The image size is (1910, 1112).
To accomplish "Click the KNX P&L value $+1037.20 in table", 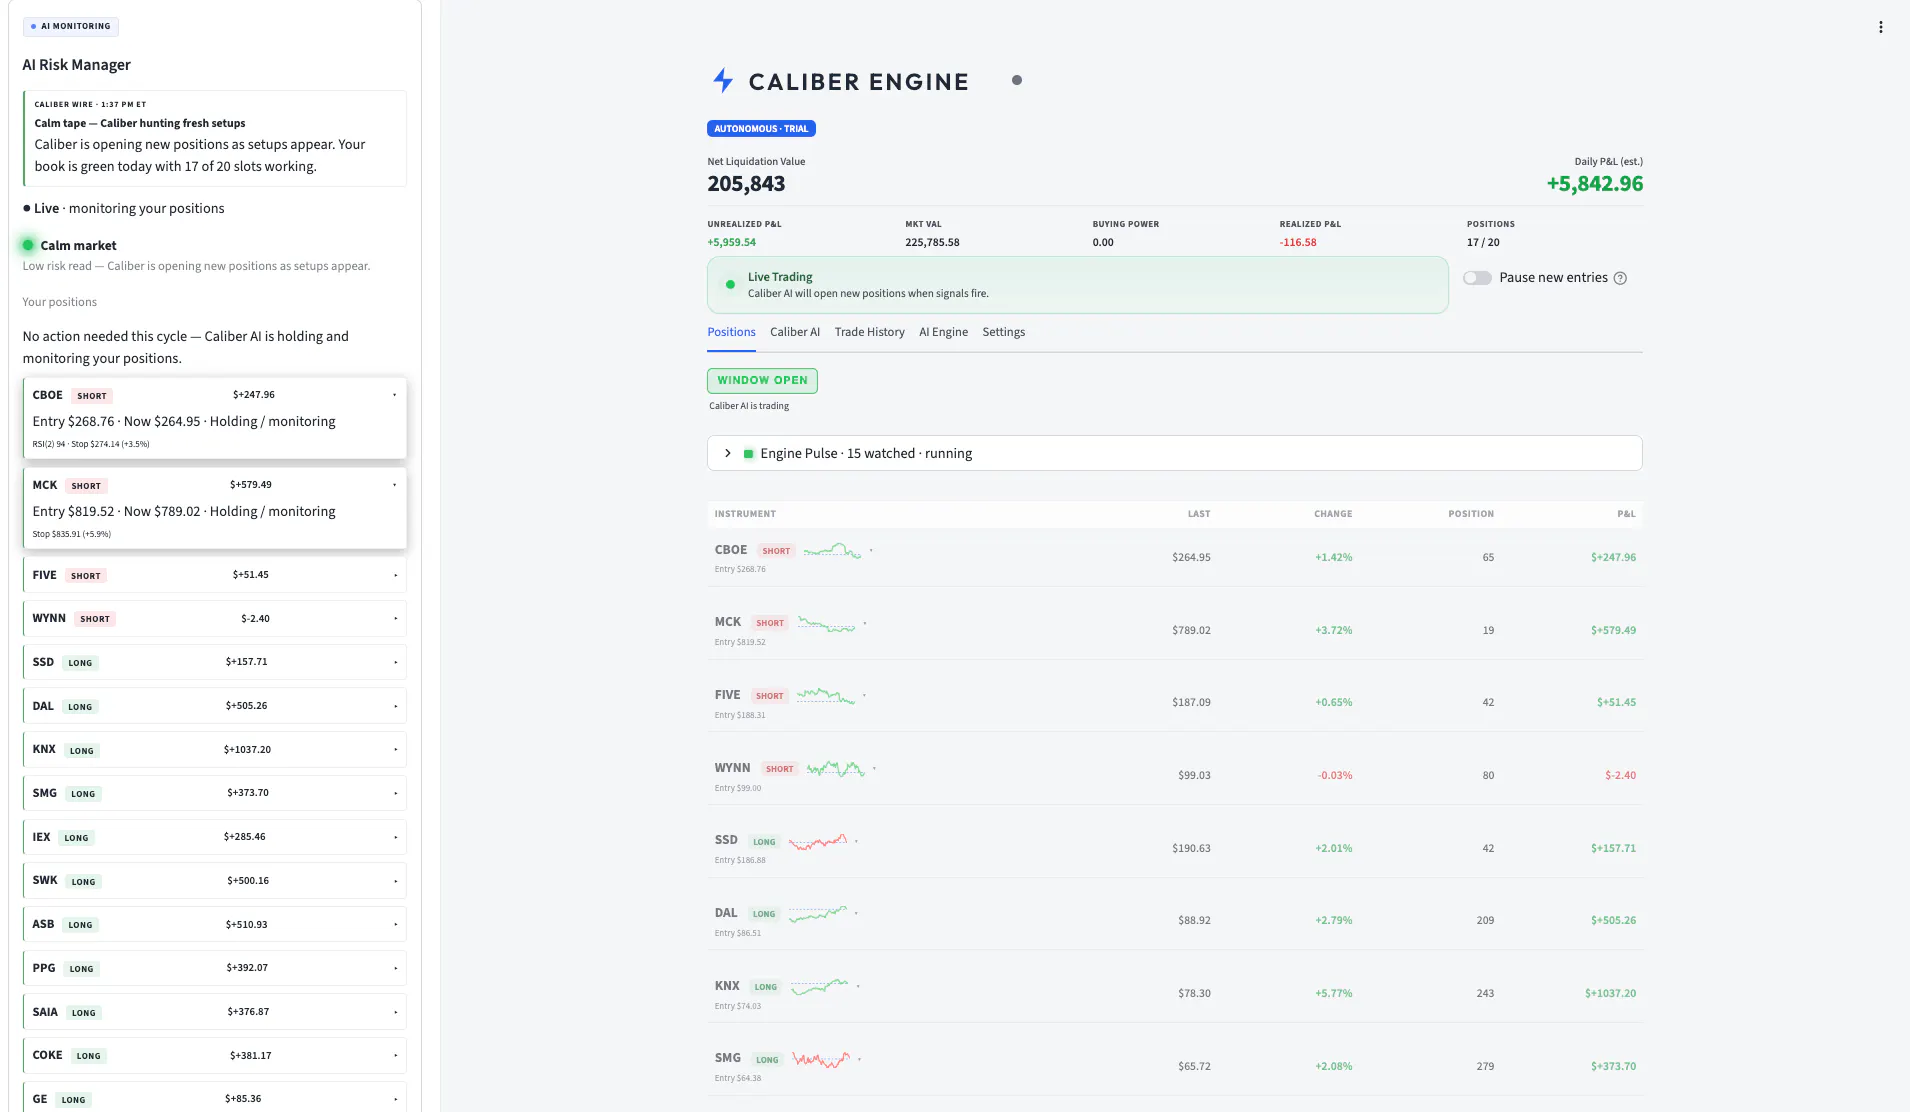I will pos(1610,993).
